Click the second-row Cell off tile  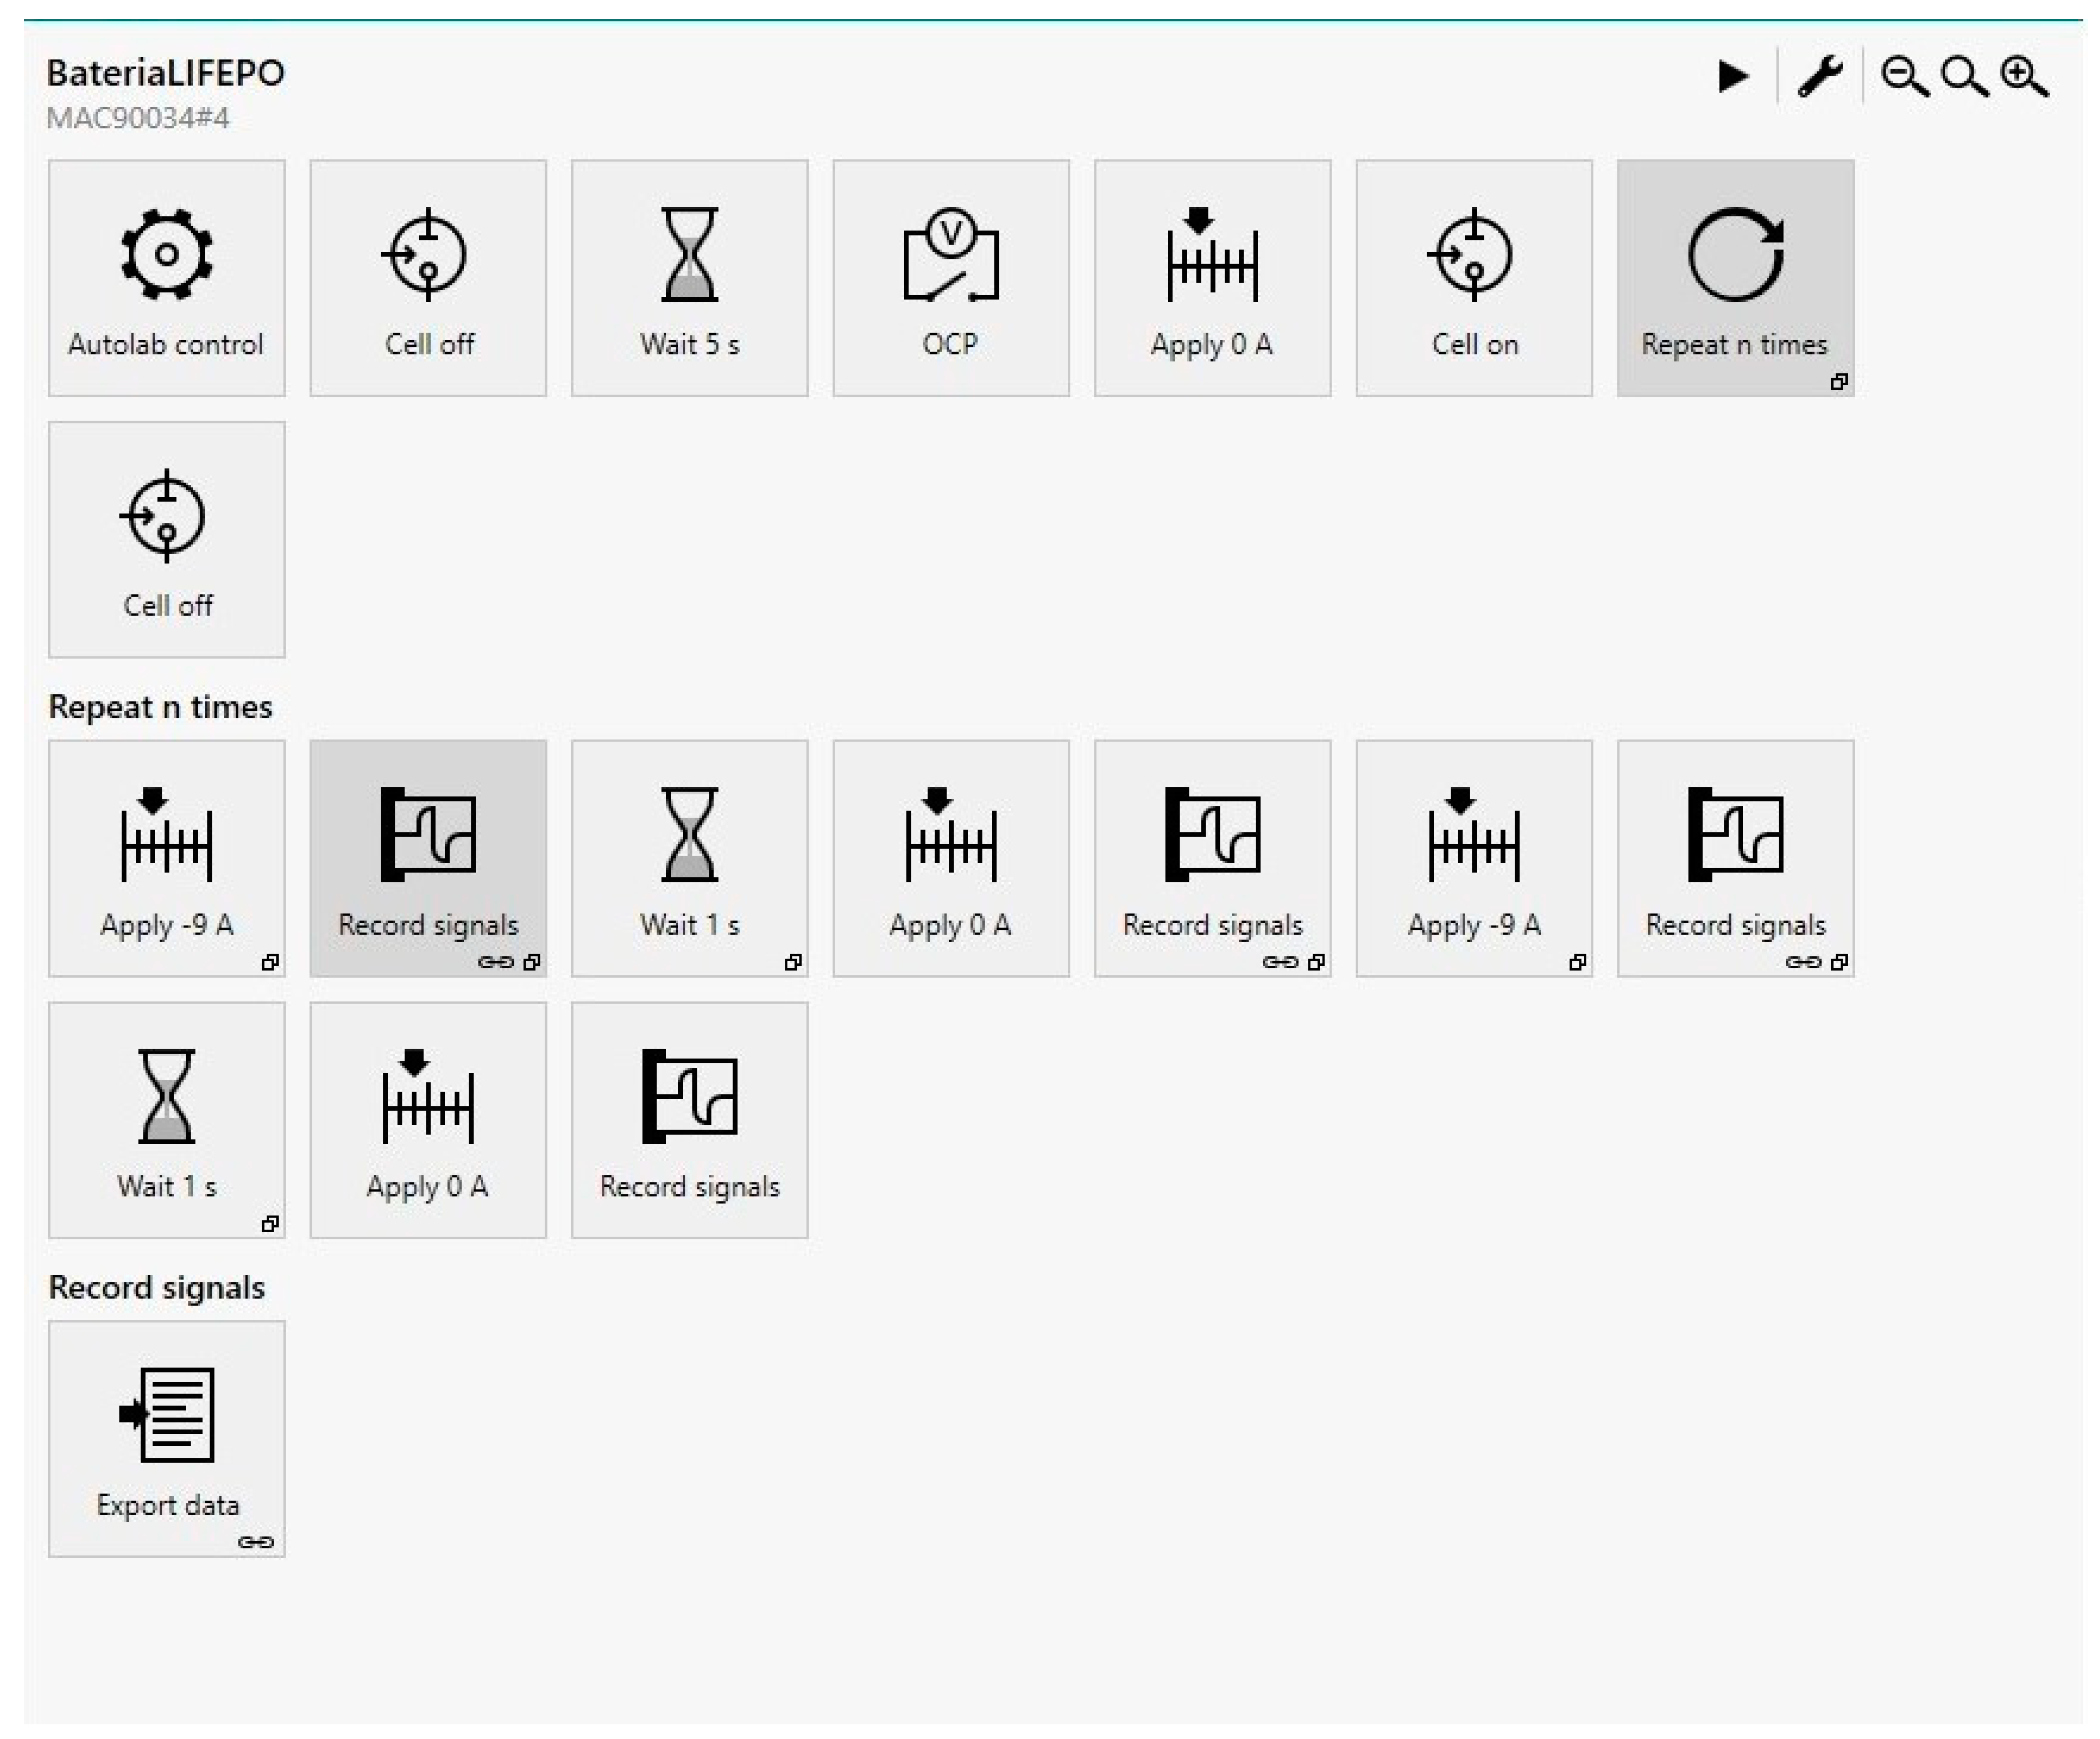pos(166,539)
